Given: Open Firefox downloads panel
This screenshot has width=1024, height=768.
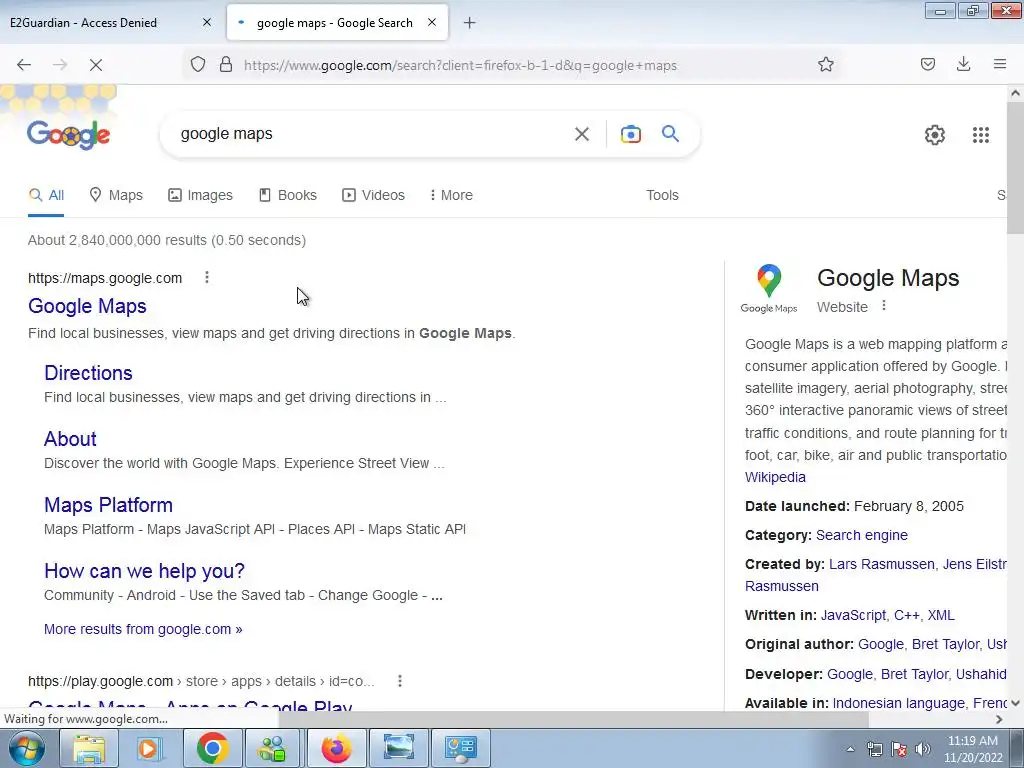Looking at the screenshot, I should coord(963,64).
